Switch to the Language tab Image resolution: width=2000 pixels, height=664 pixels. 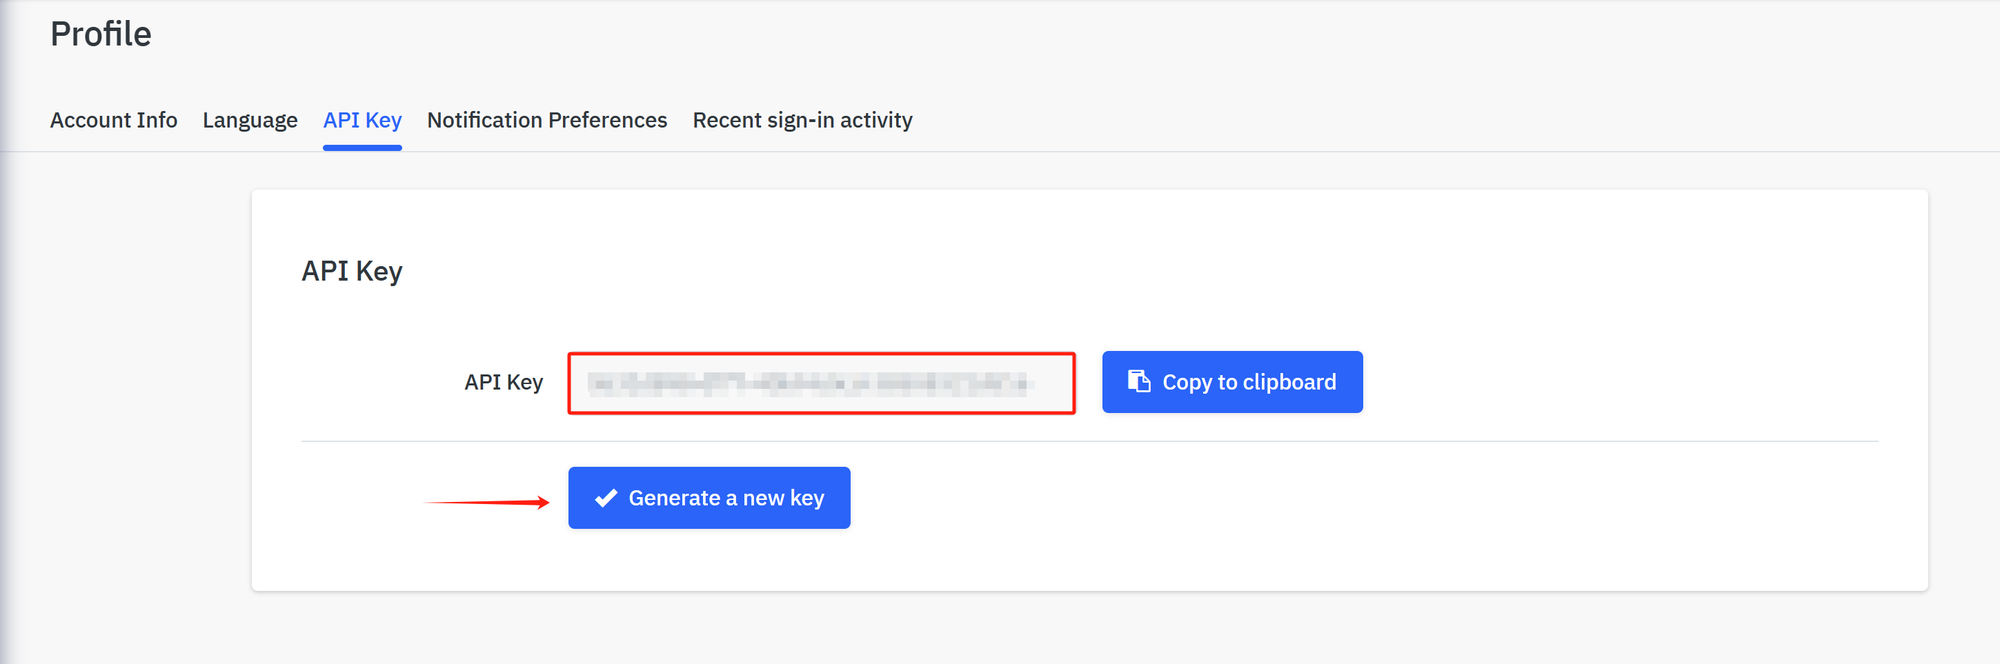[x=250, y=120]
